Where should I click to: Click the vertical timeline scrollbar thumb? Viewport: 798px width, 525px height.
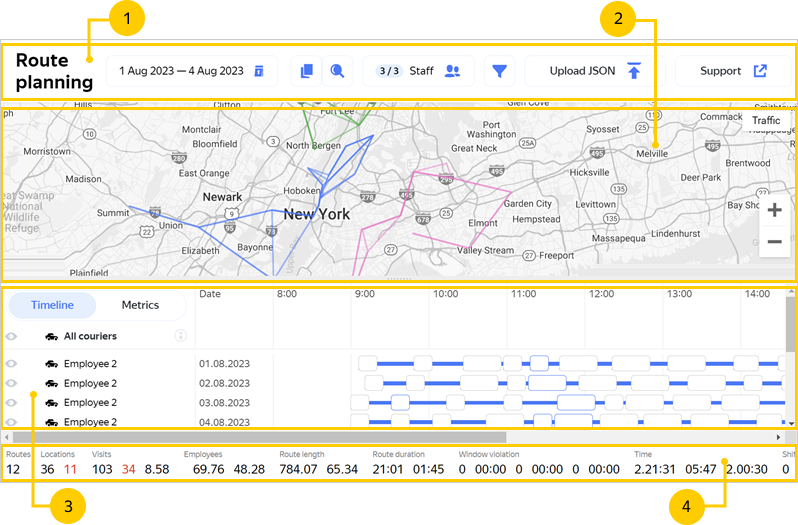790,320
